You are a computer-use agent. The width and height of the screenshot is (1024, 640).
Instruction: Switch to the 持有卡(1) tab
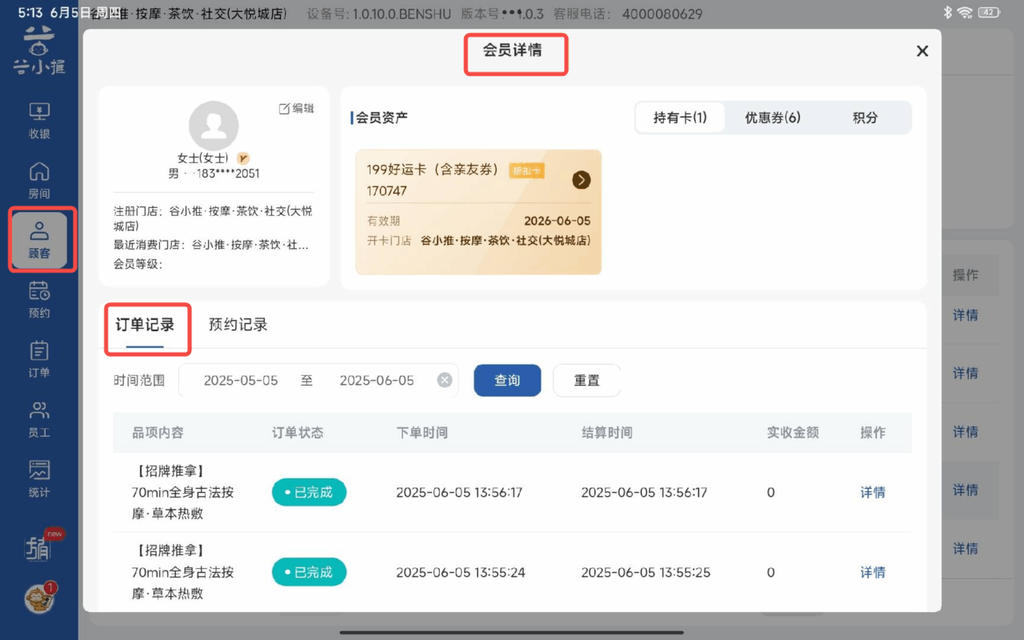coord(680,118)
